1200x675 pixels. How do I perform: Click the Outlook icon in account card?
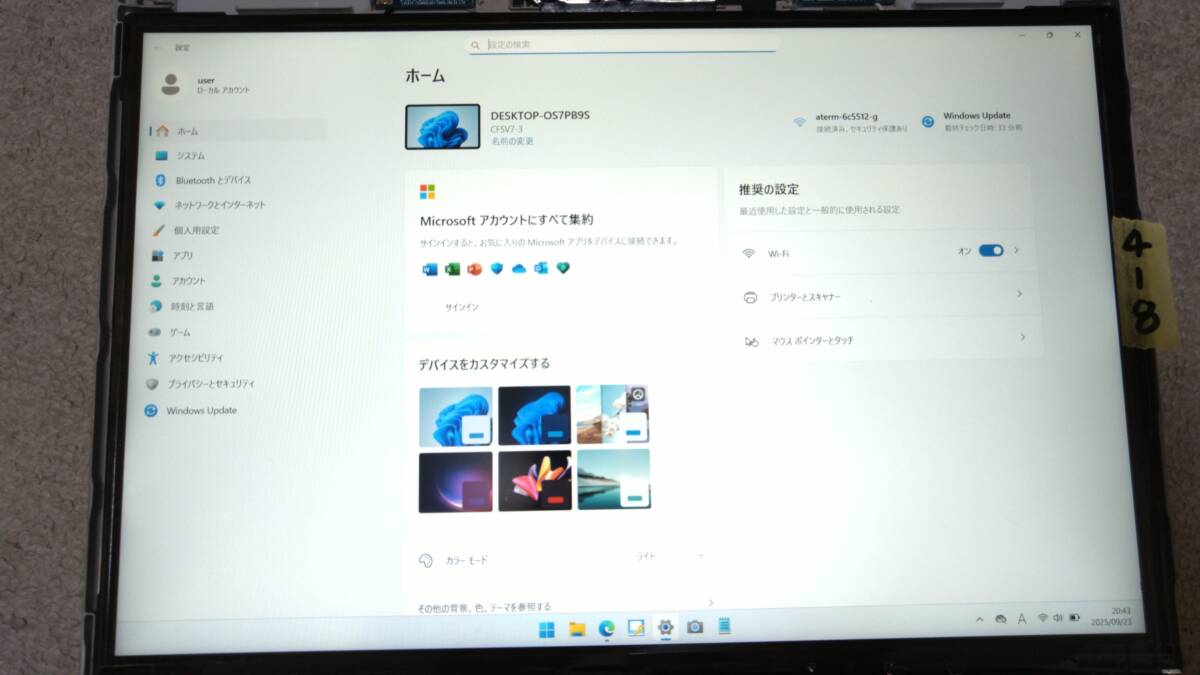(541, 268)
